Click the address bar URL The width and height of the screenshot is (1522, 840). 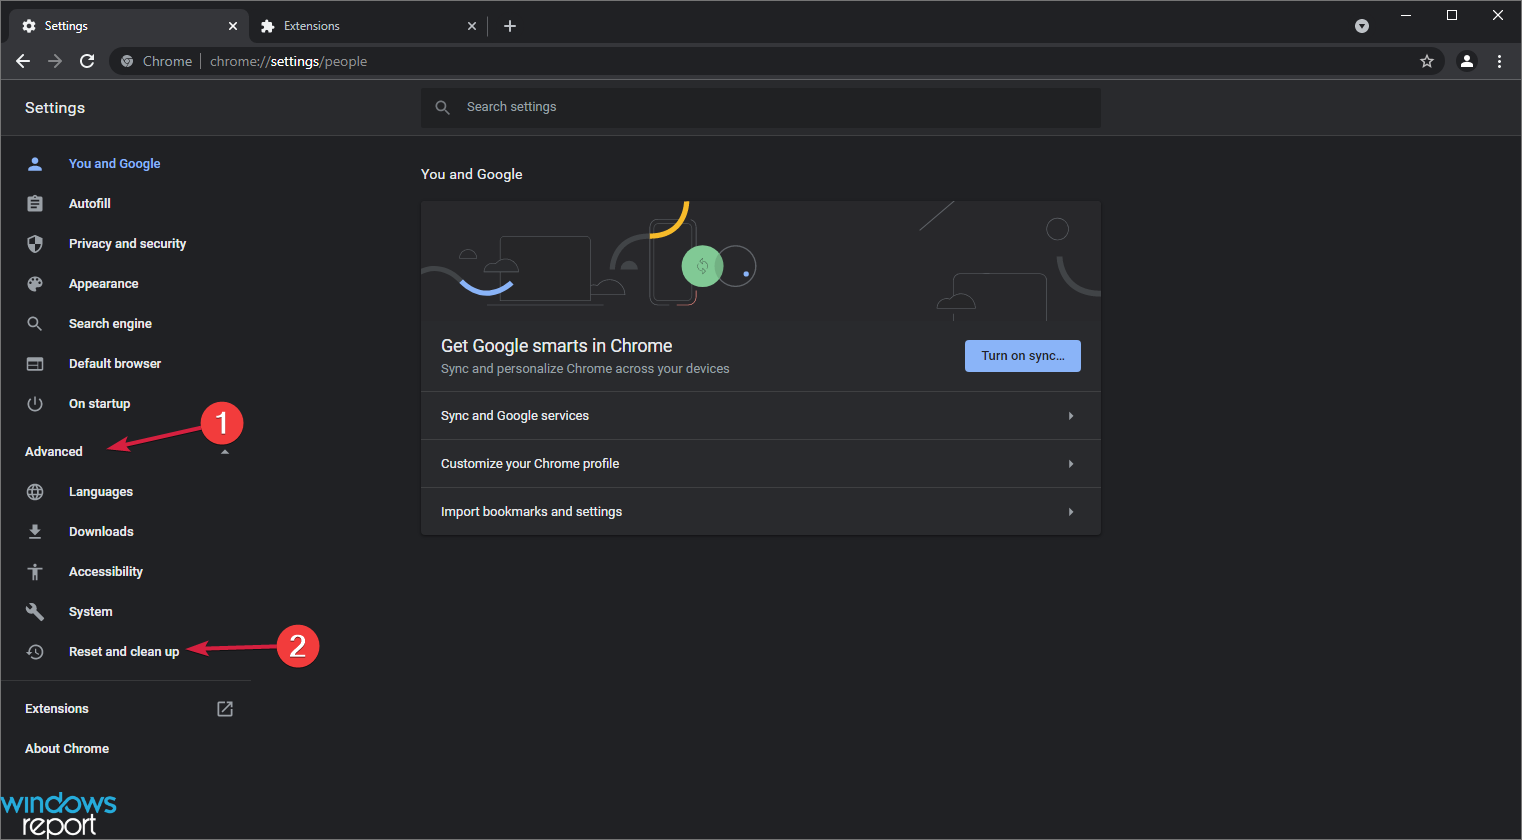click(x=288, y=61)
